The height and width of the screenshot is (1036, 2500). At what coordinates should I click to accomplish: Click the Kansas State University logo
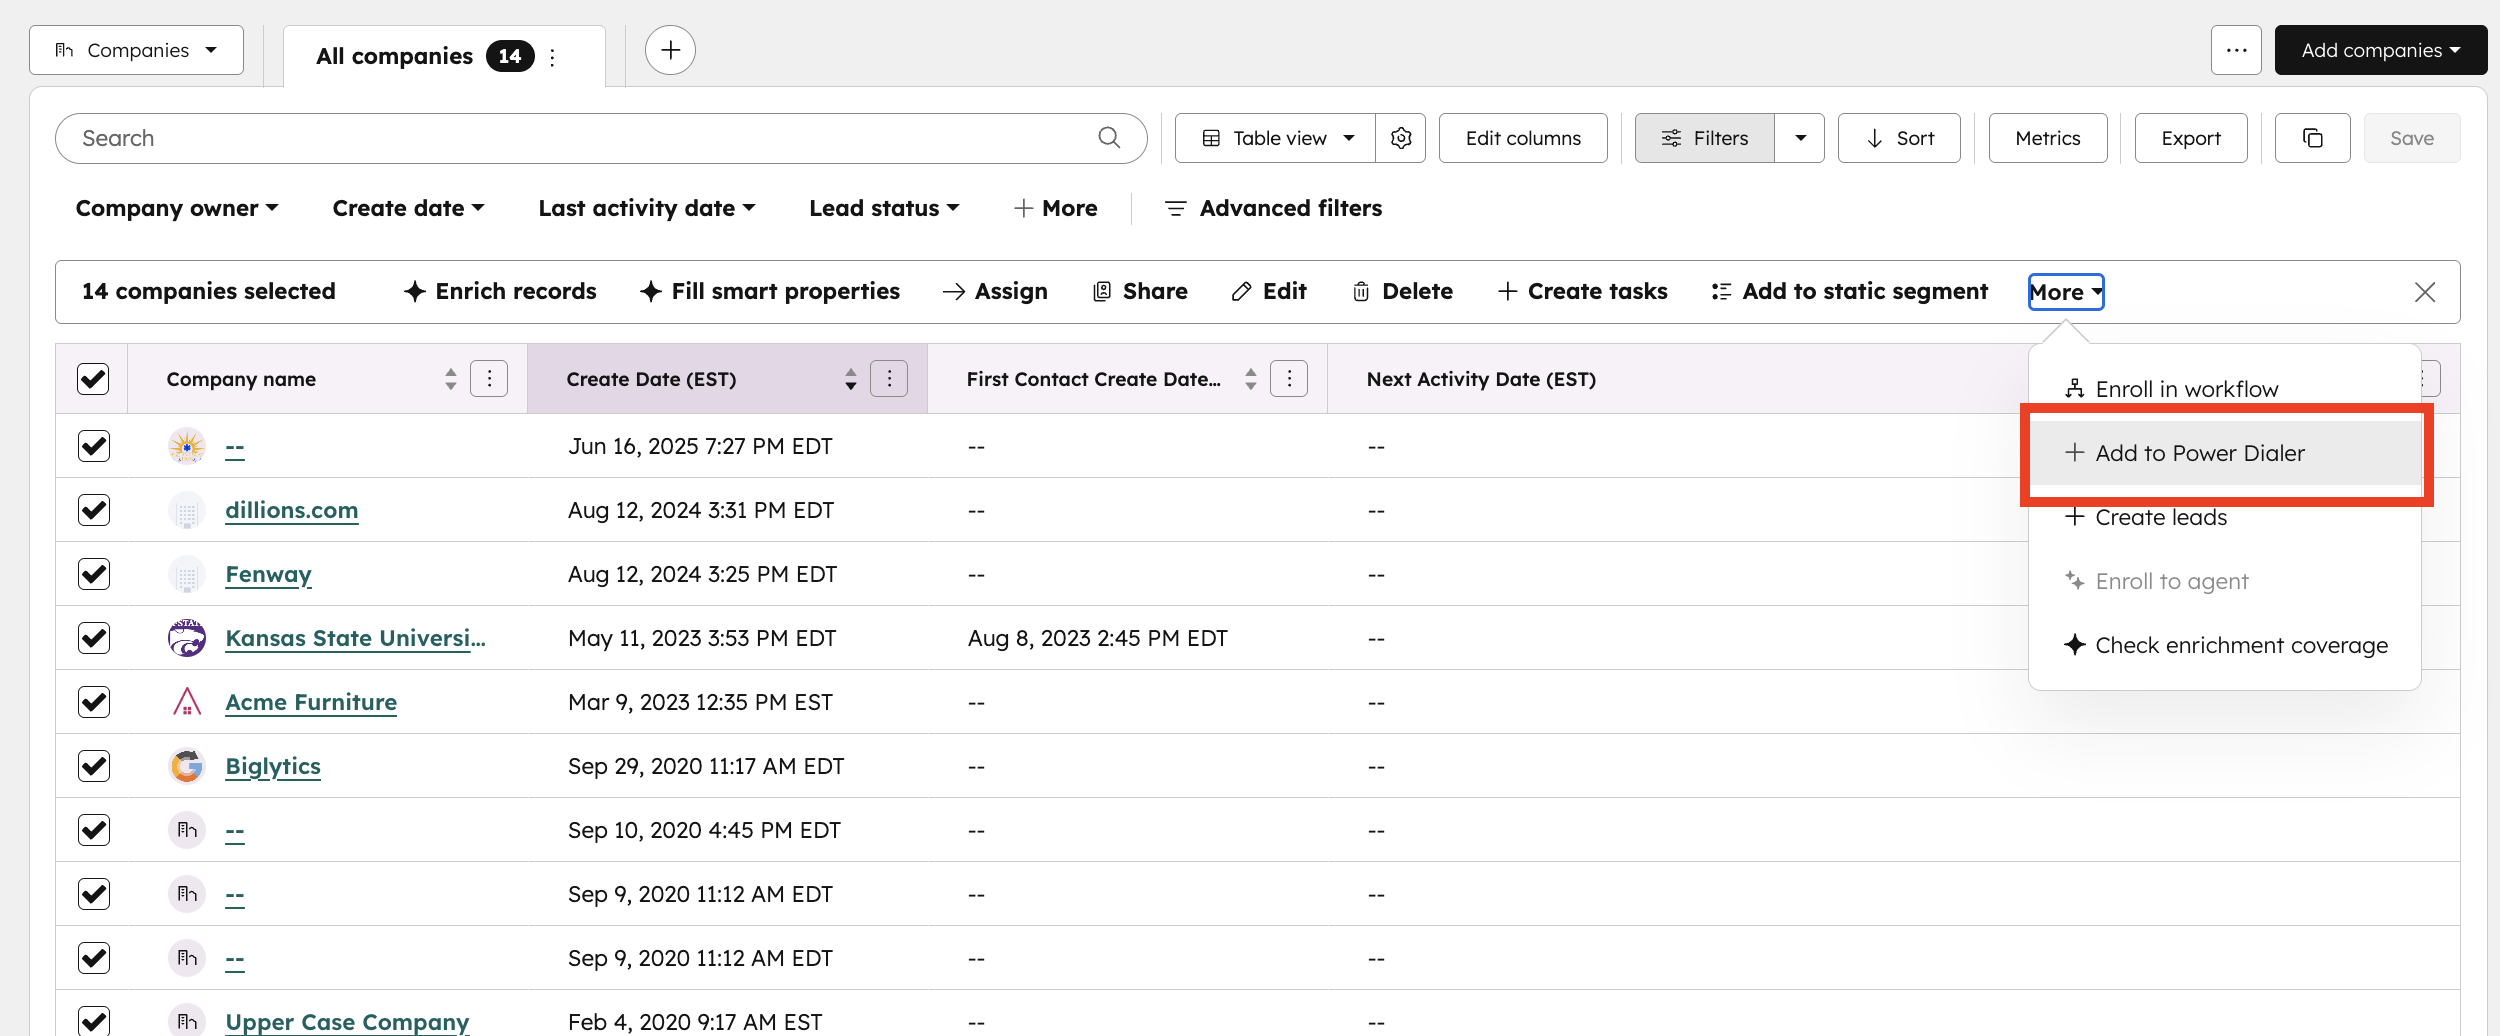[x=187, y=638]
